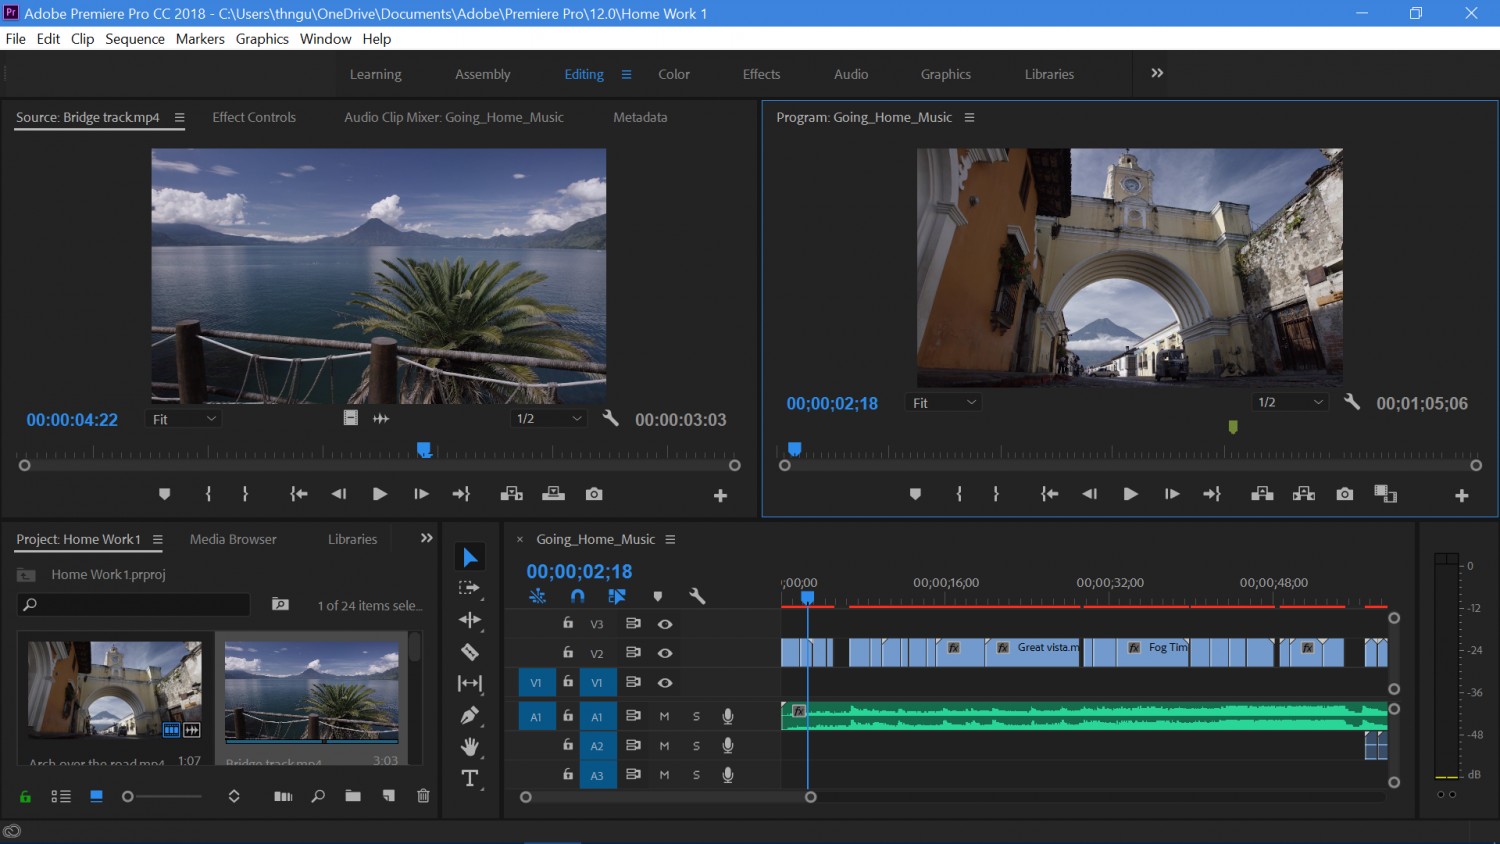Select the Selection arrow tool
1500x844 pixels.
470,557
